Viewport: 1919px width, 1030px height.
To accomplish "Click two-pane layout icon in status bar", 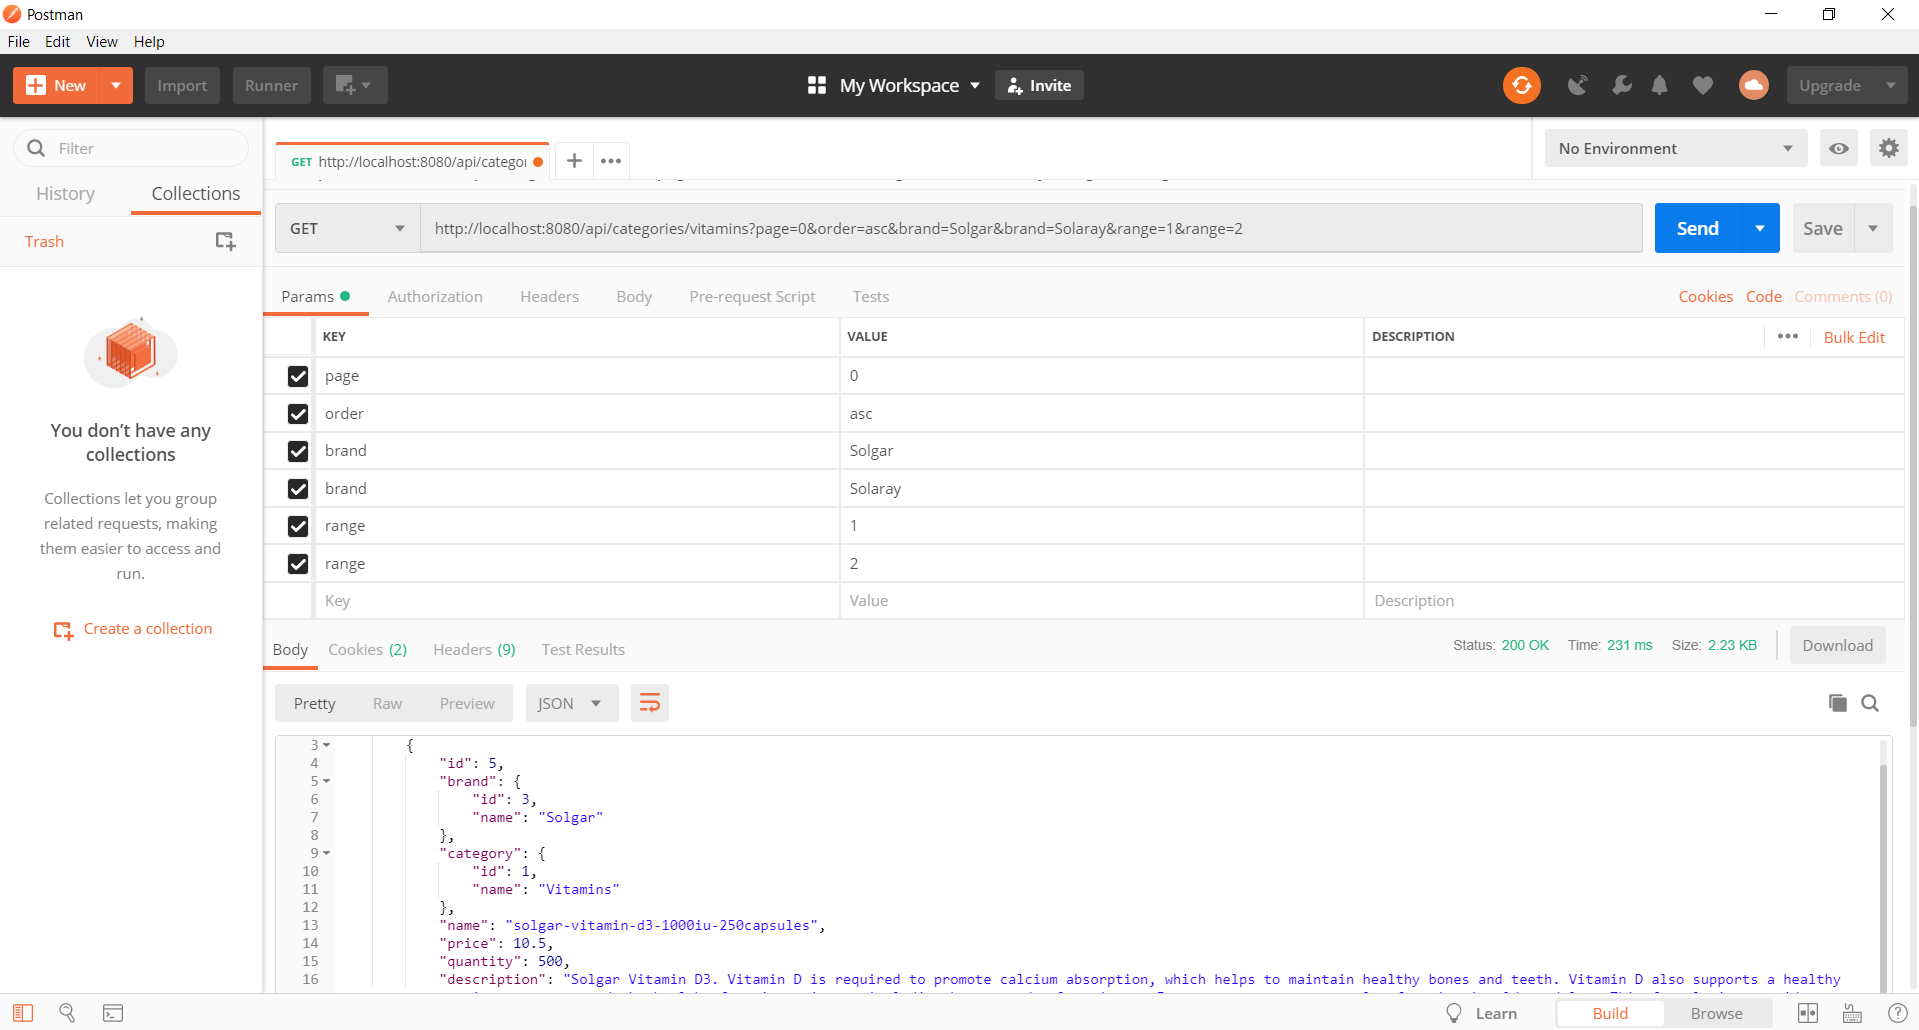I will 1808,1013.
